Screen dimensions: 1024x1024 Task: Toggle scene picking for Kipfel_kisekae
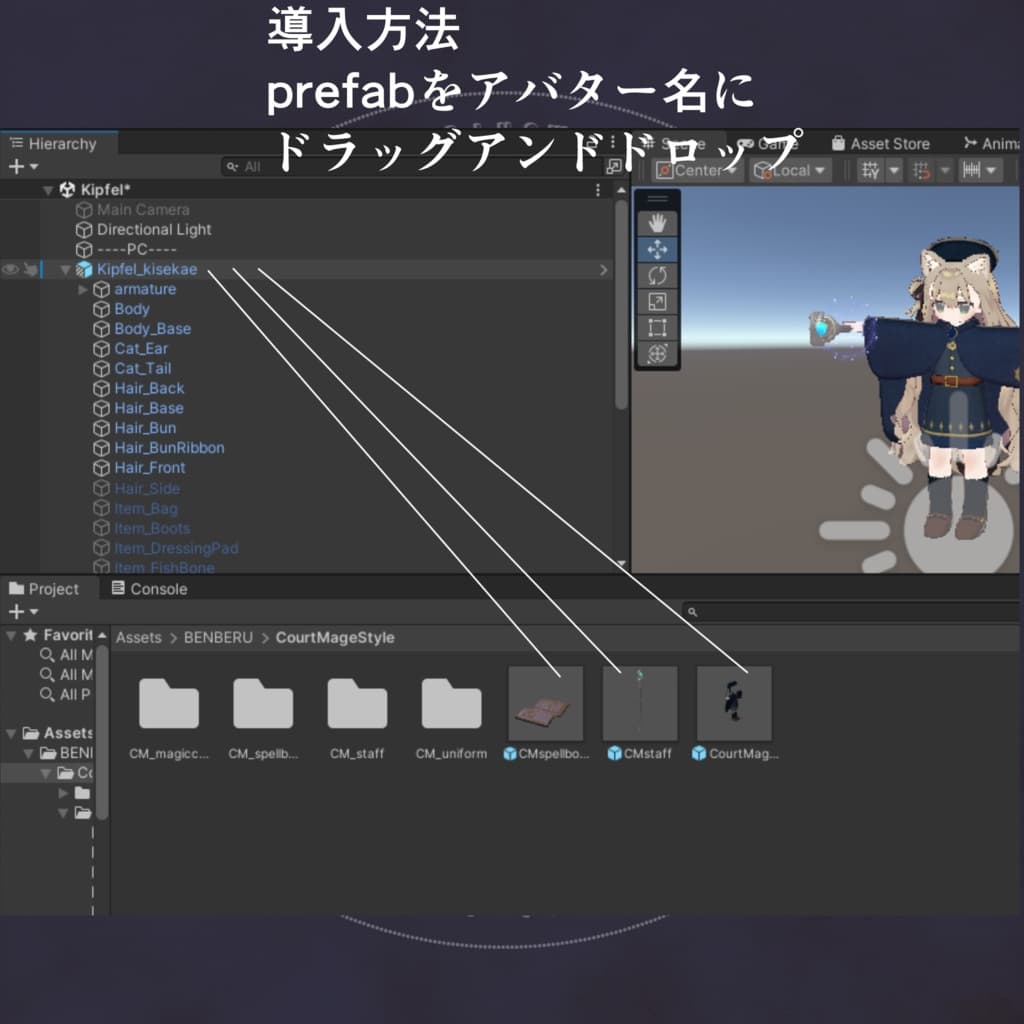point(31,269)
